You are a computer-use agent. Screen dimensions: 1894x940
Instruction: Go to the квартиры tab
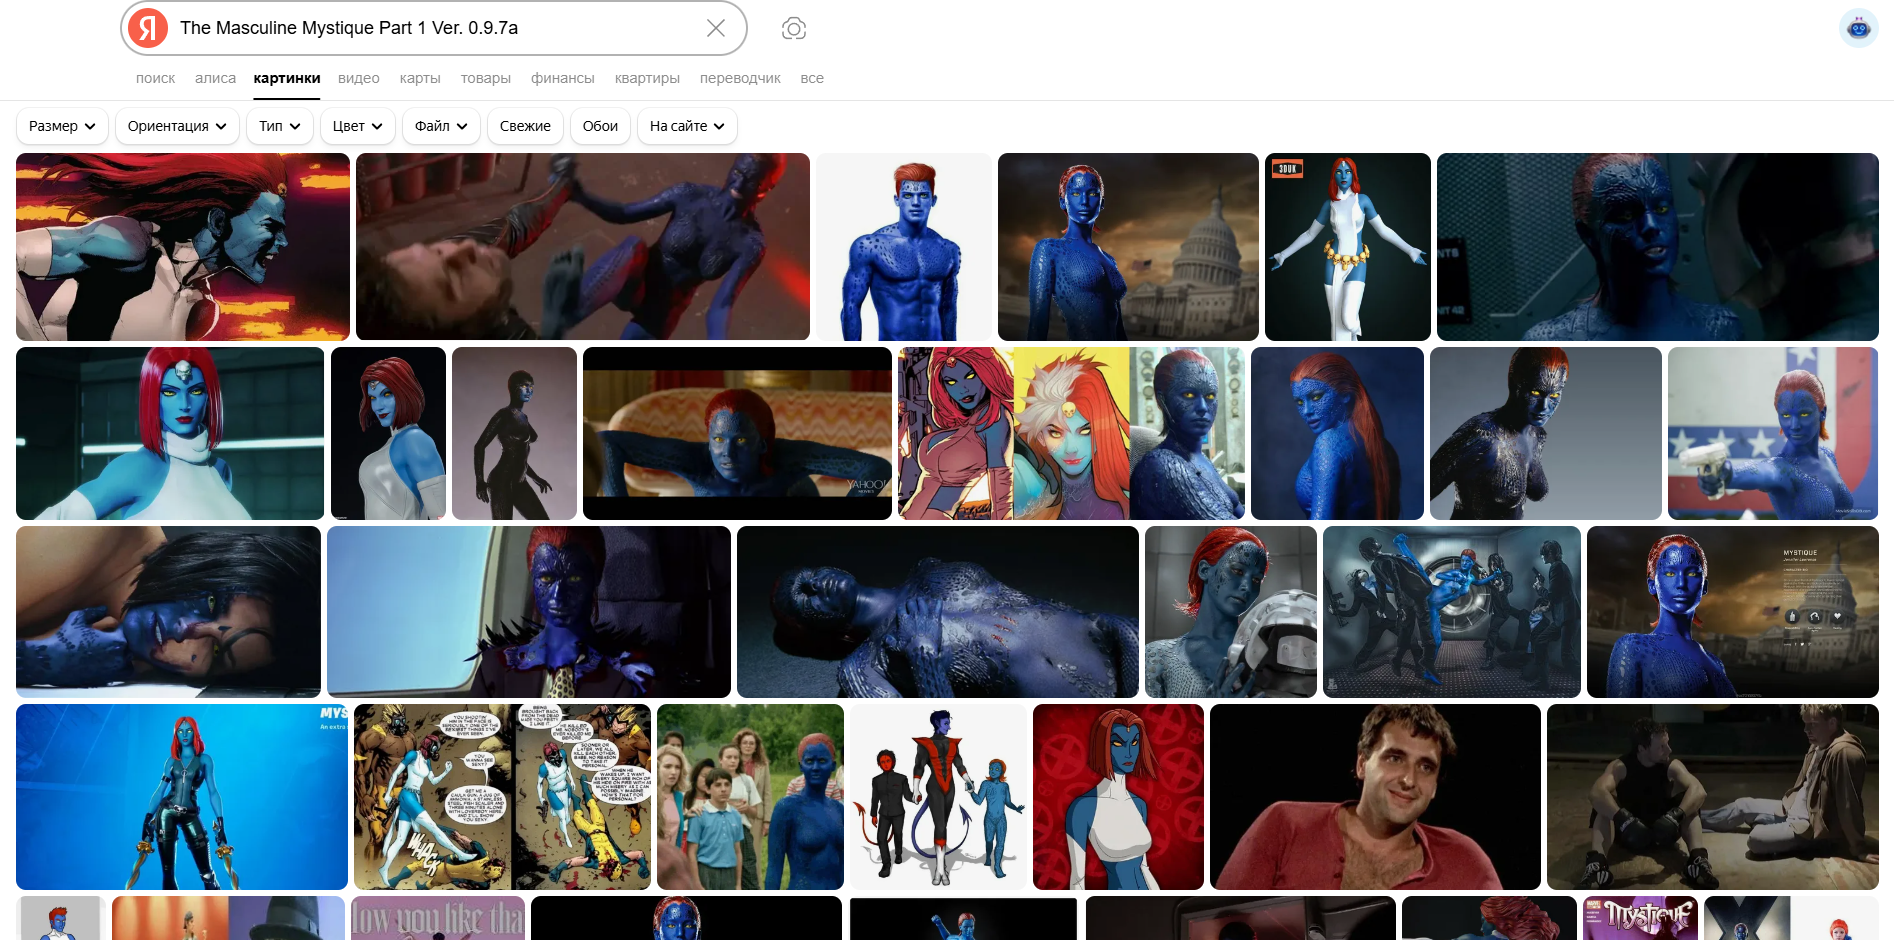coord(647,78)
